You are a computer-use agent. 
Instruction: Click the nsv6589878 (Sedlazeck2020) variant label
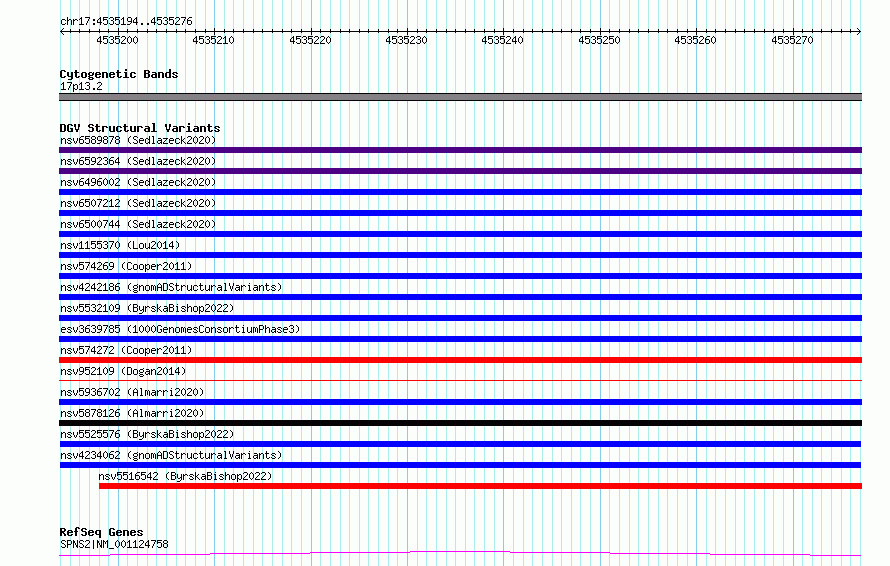point(138,140)
